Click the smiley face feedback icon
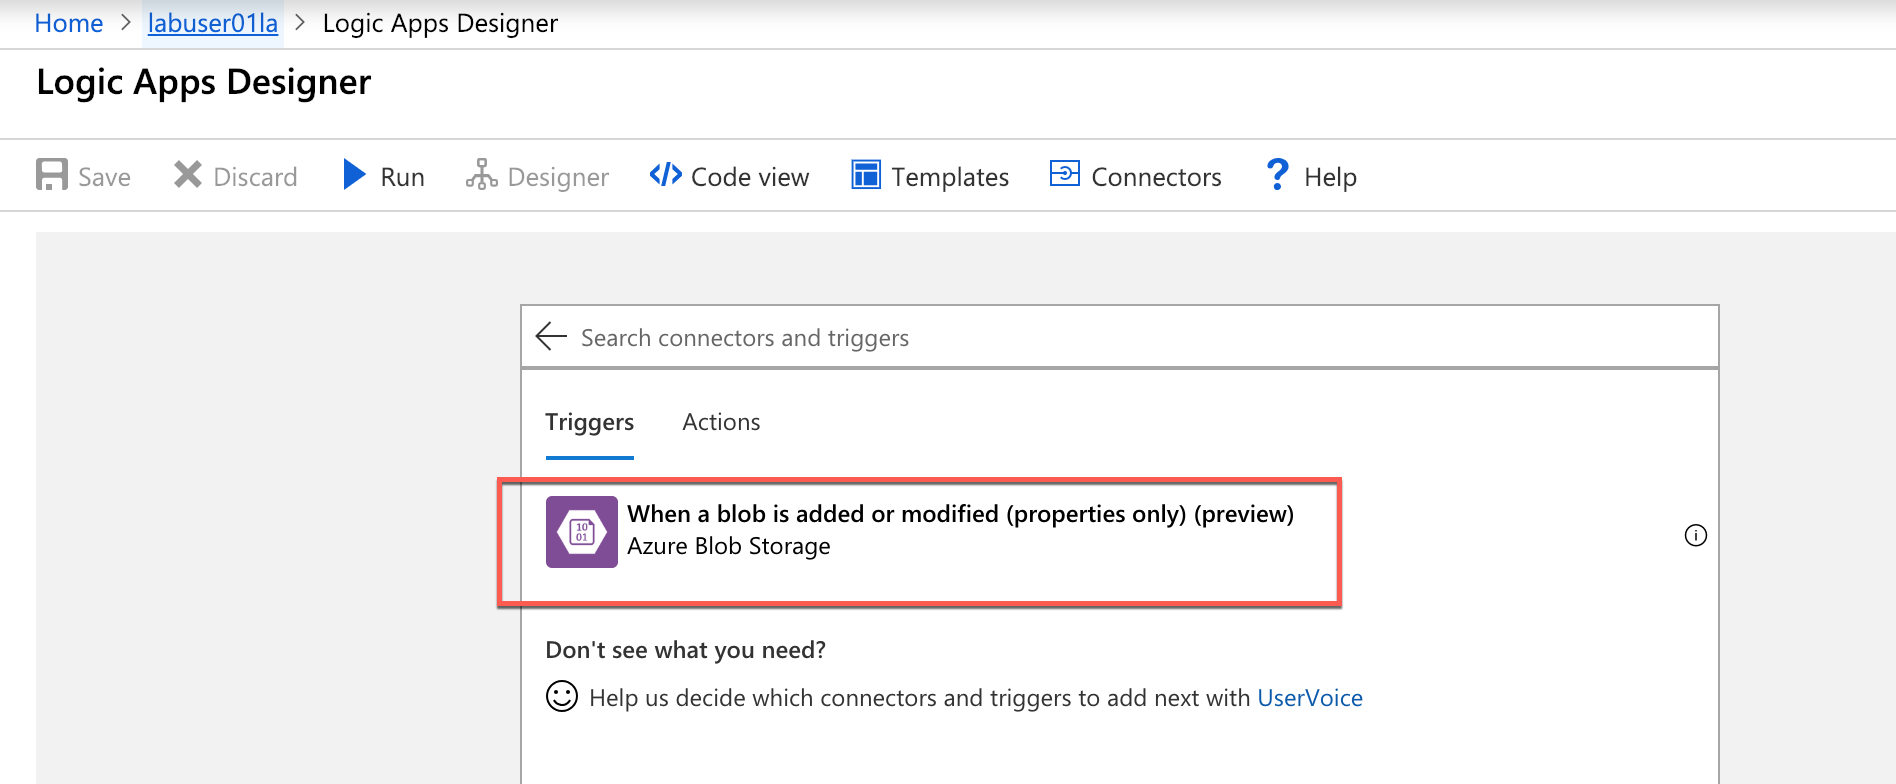 click(562, 696)
